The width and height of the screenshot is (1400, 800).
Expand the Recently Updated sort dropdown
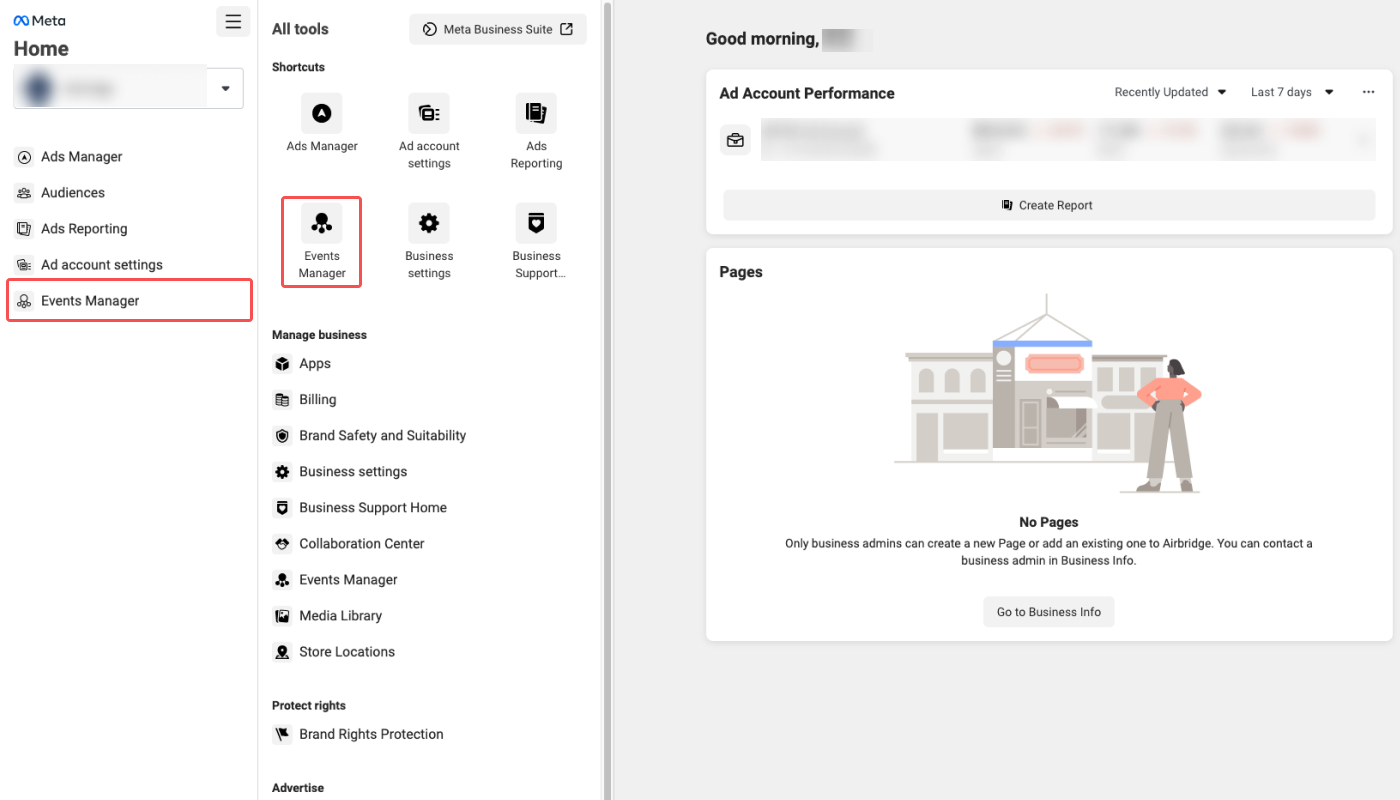click(1170, 92)
